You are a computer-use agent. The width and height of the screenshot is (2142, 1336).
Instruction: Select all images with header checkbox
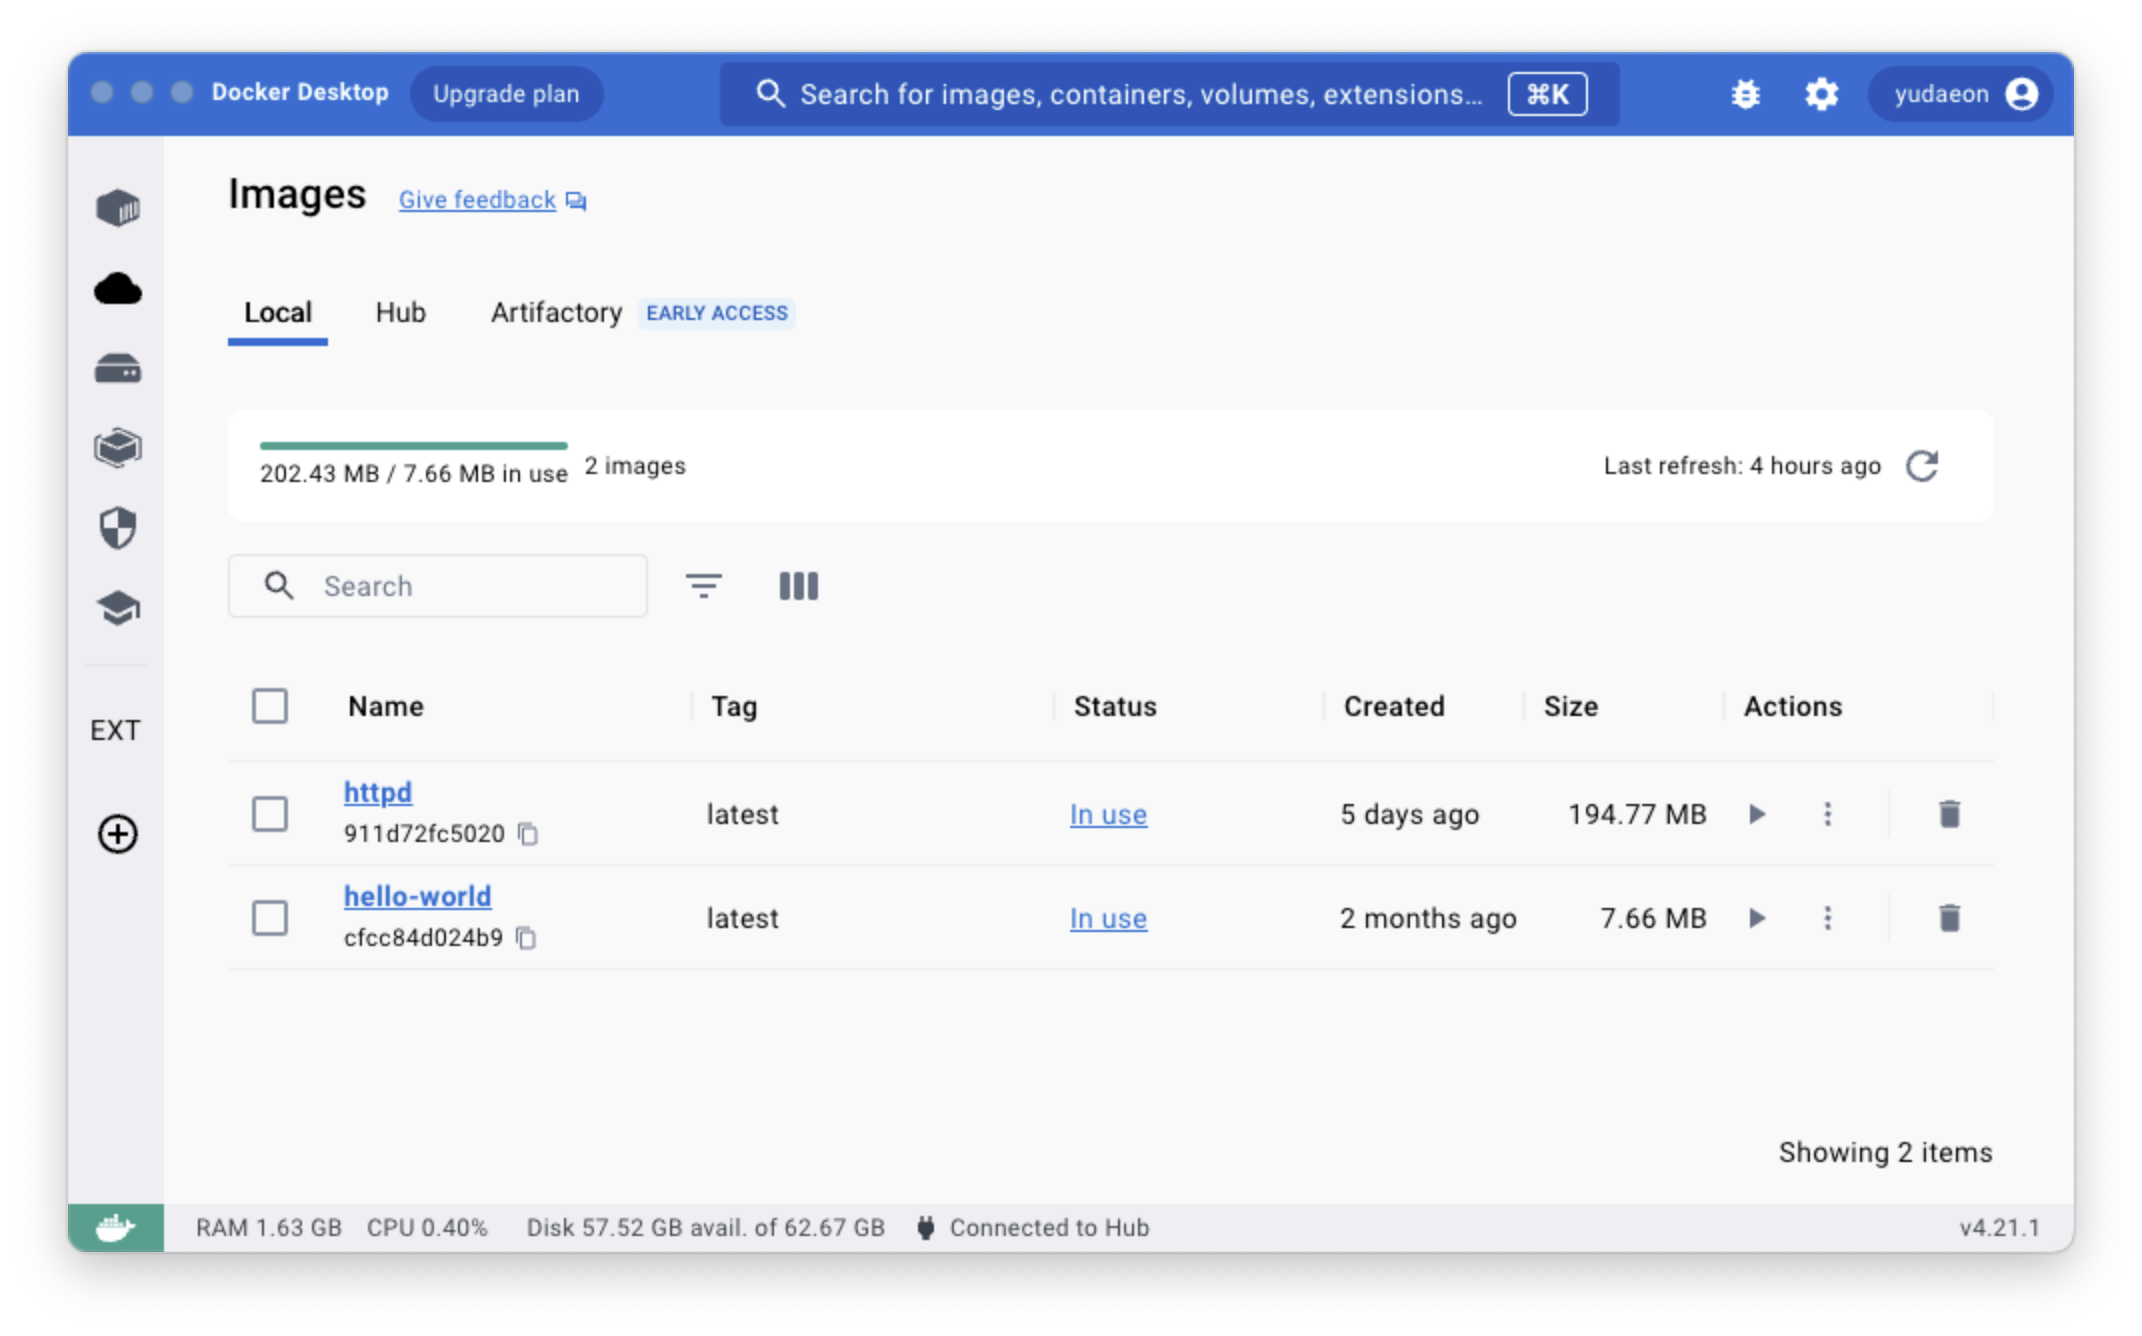click(270, 706)
